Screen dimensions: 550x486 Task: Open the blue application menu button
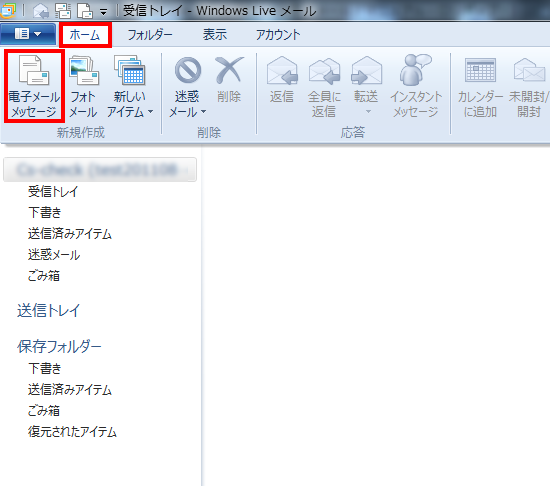[28, 34]
